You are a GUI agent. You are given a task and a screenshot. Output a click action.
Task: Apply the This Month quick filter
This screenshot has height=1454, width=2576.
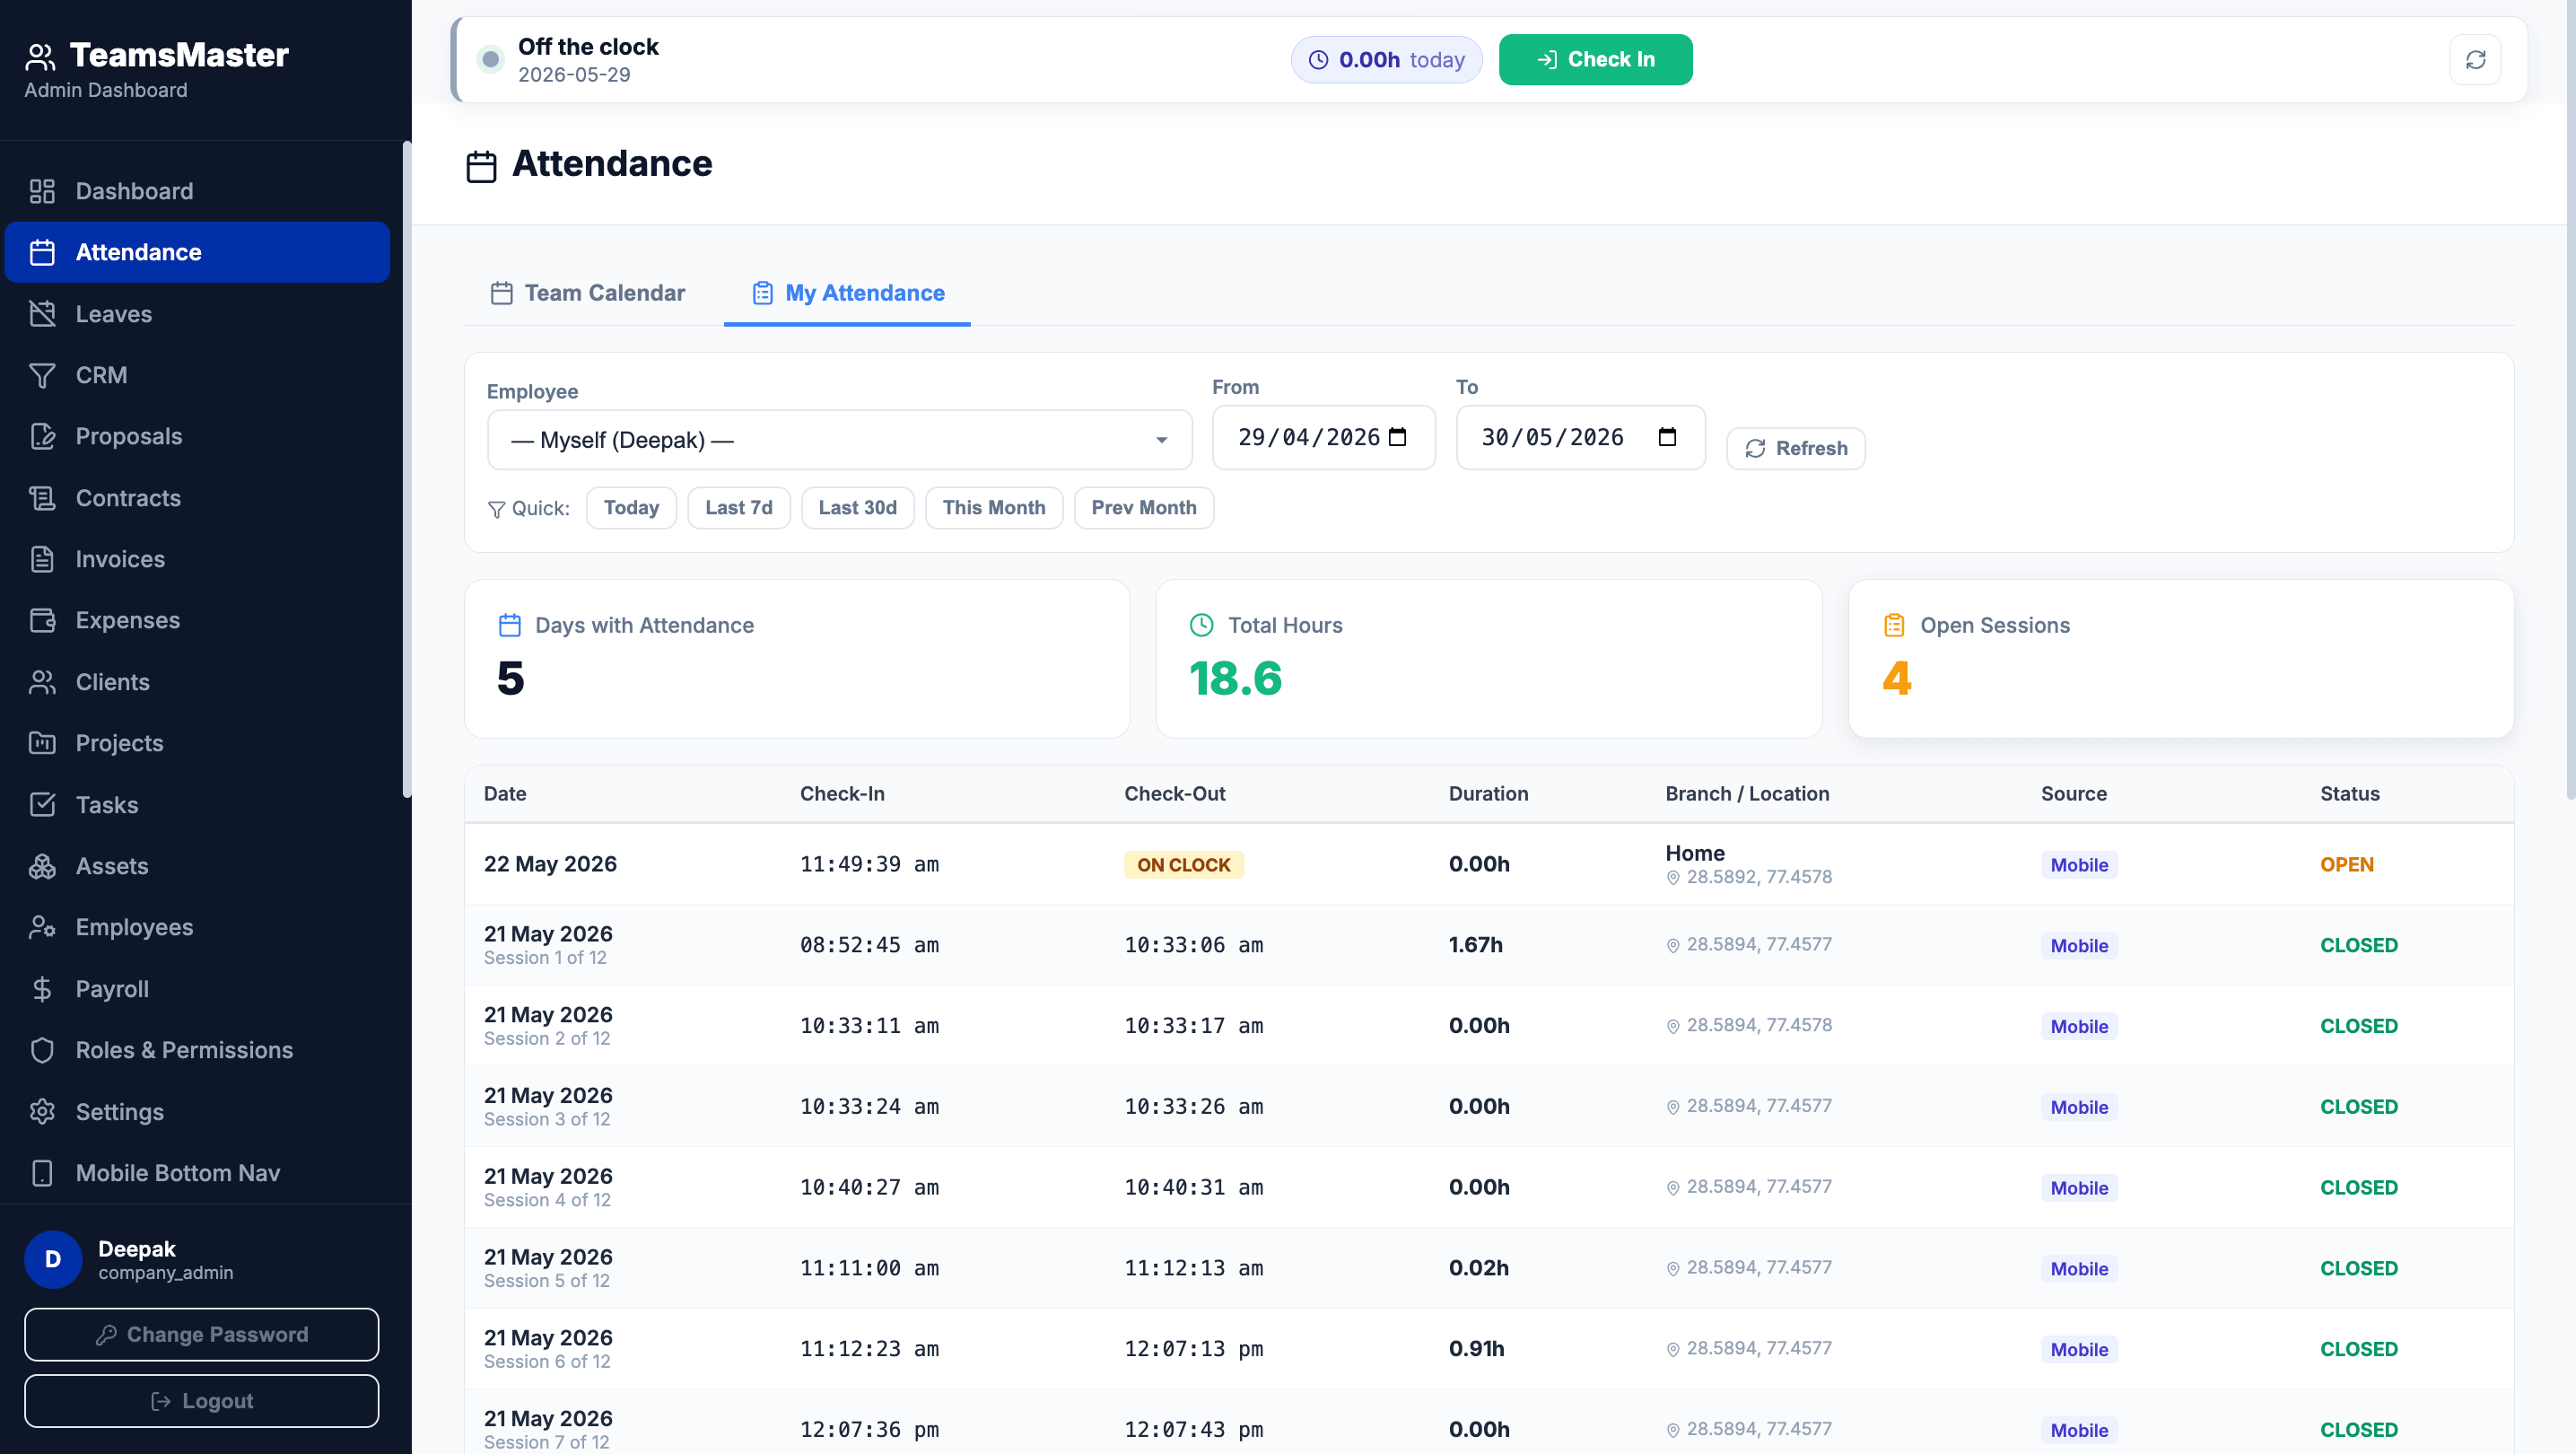point(994,508)
